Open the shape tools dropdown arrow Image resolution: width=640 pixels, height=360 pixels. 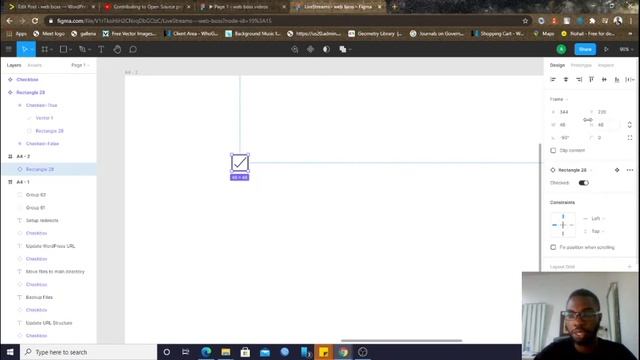tap(71, 50)
